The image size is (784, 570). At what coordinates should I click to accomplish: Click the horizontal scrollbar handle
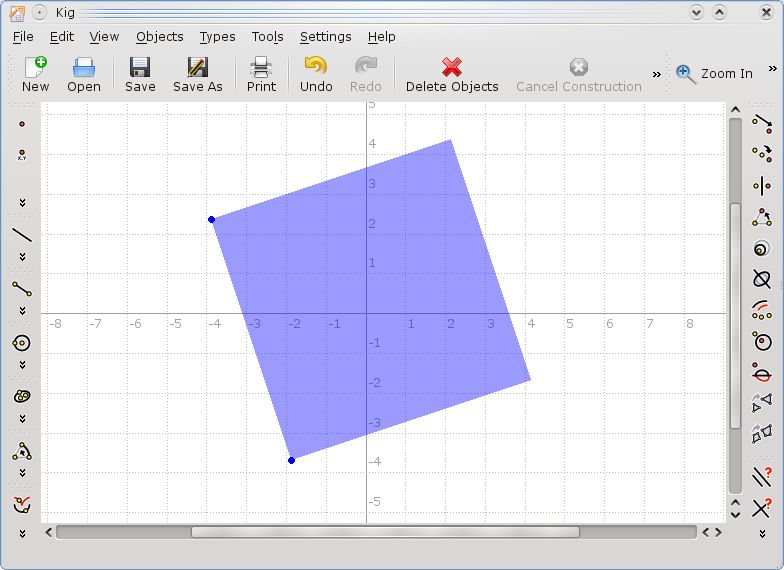(385, 532)
